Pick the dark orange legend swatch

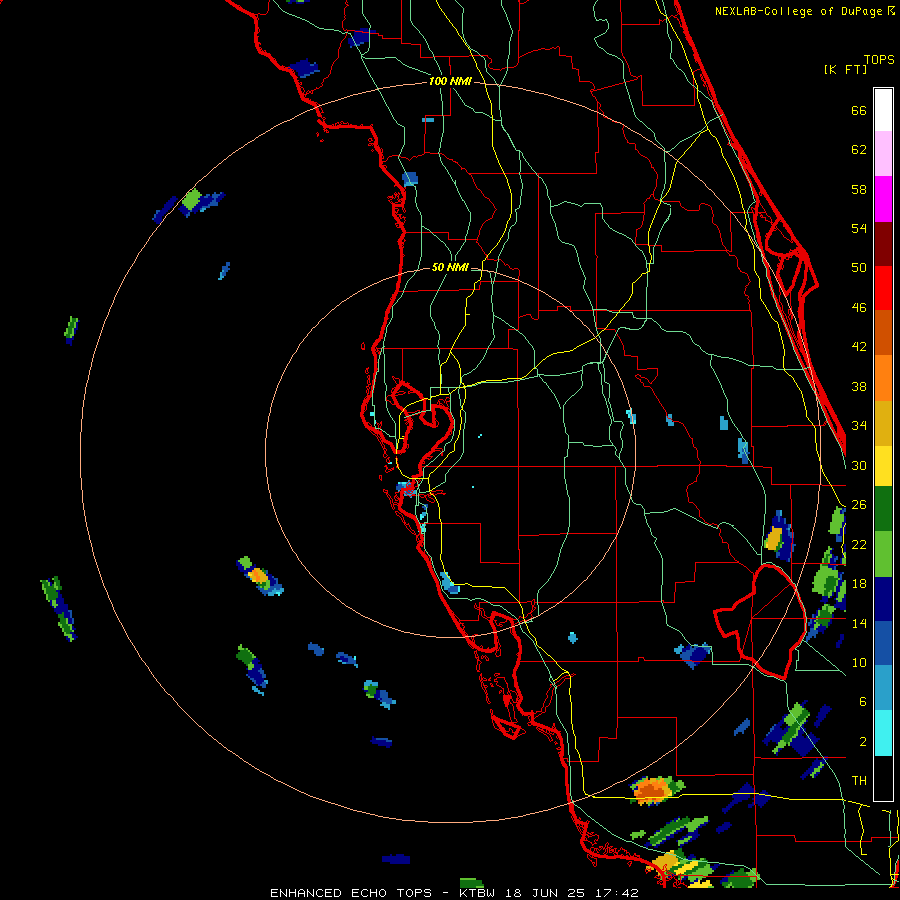(883, 332)
